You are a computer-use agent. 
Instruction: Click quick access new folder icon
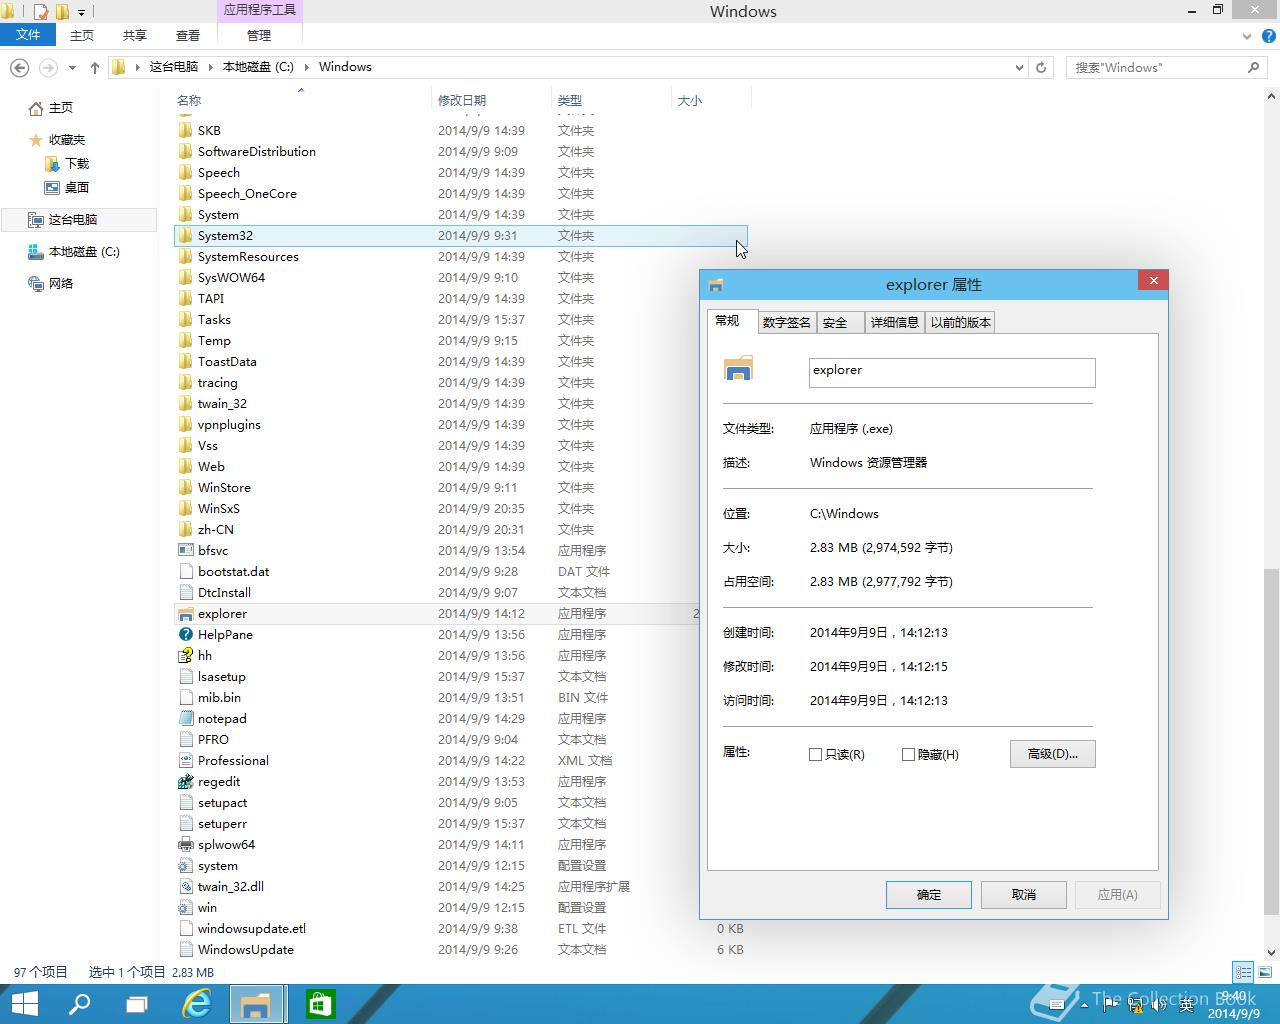pyautogui.click(x=62, y=12)
